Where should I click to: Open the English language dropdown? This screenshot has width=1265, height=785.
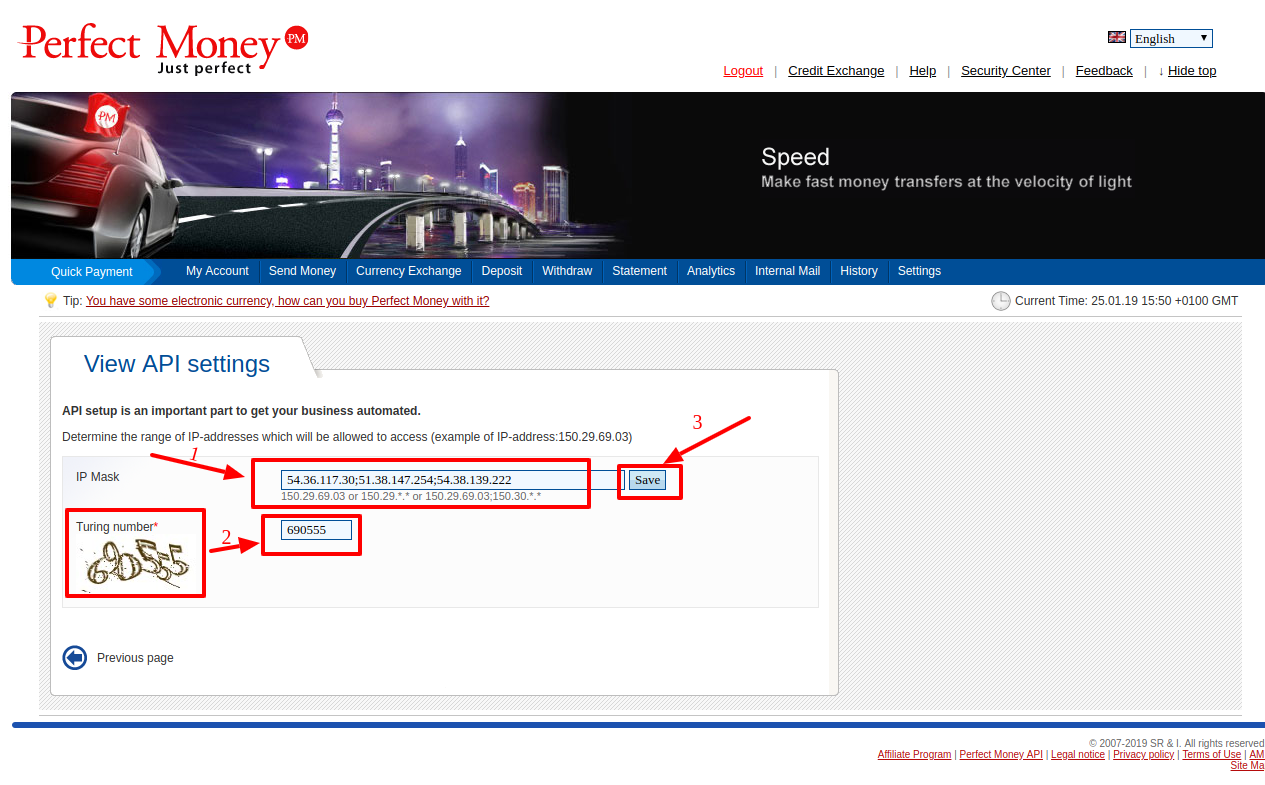point(1171,38)
